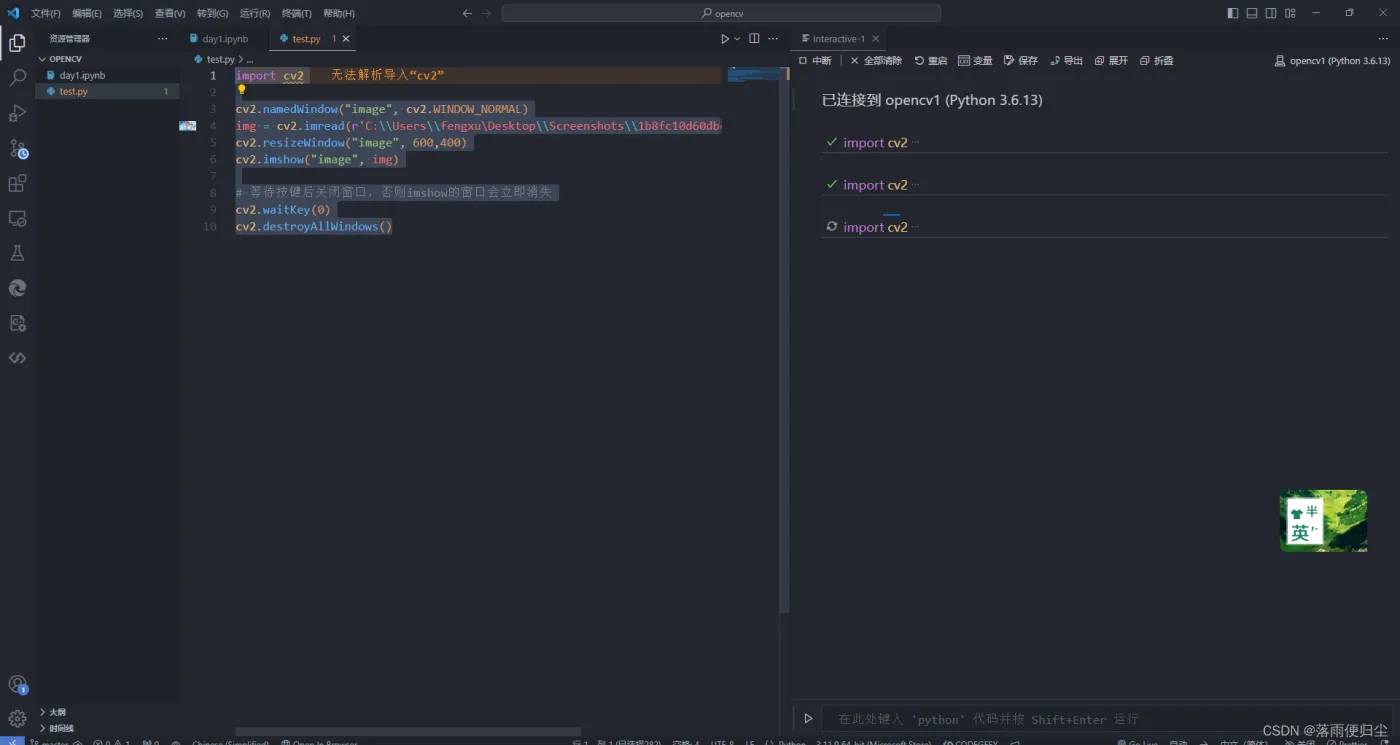1400x745 pixels.
Task: Open the Run and Debug view
Action: click(x=17, y=113)
